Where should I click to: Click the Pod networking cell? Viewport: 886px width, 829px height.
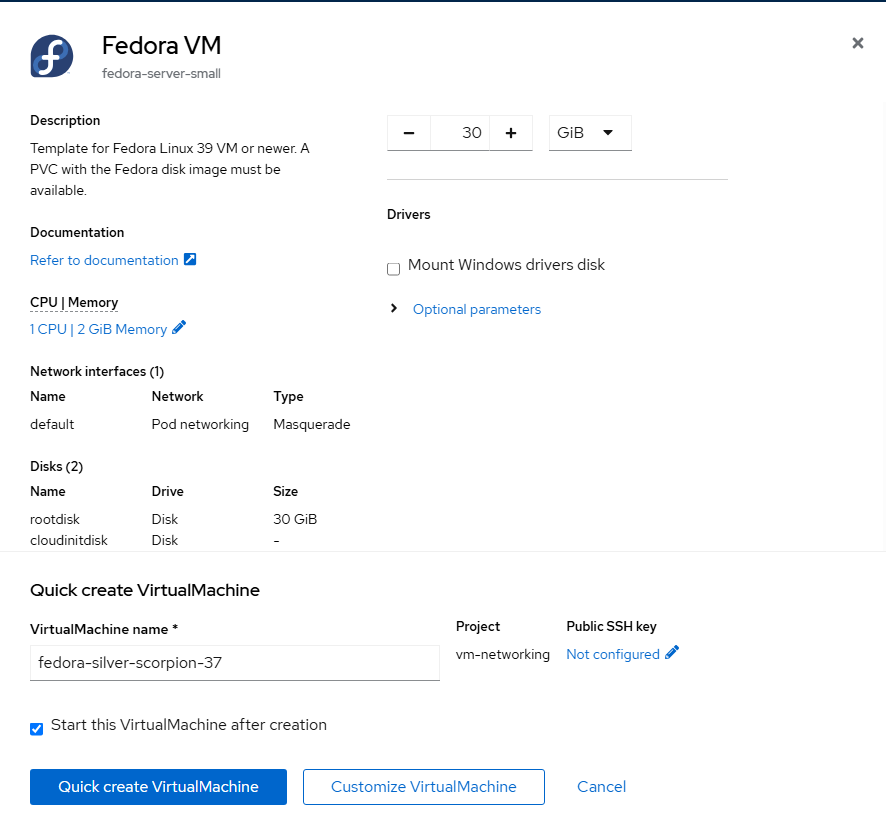(200, 424)
